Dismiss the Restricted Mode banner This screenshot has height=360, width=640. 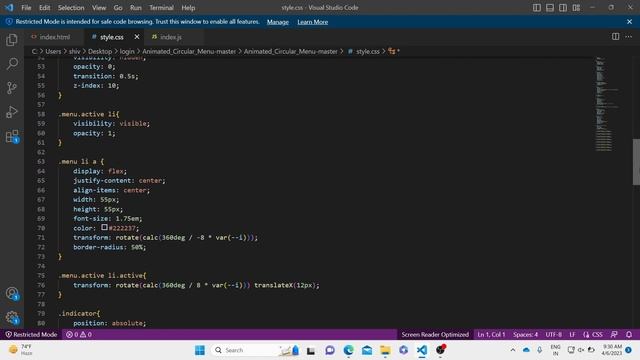coord(629,22)
